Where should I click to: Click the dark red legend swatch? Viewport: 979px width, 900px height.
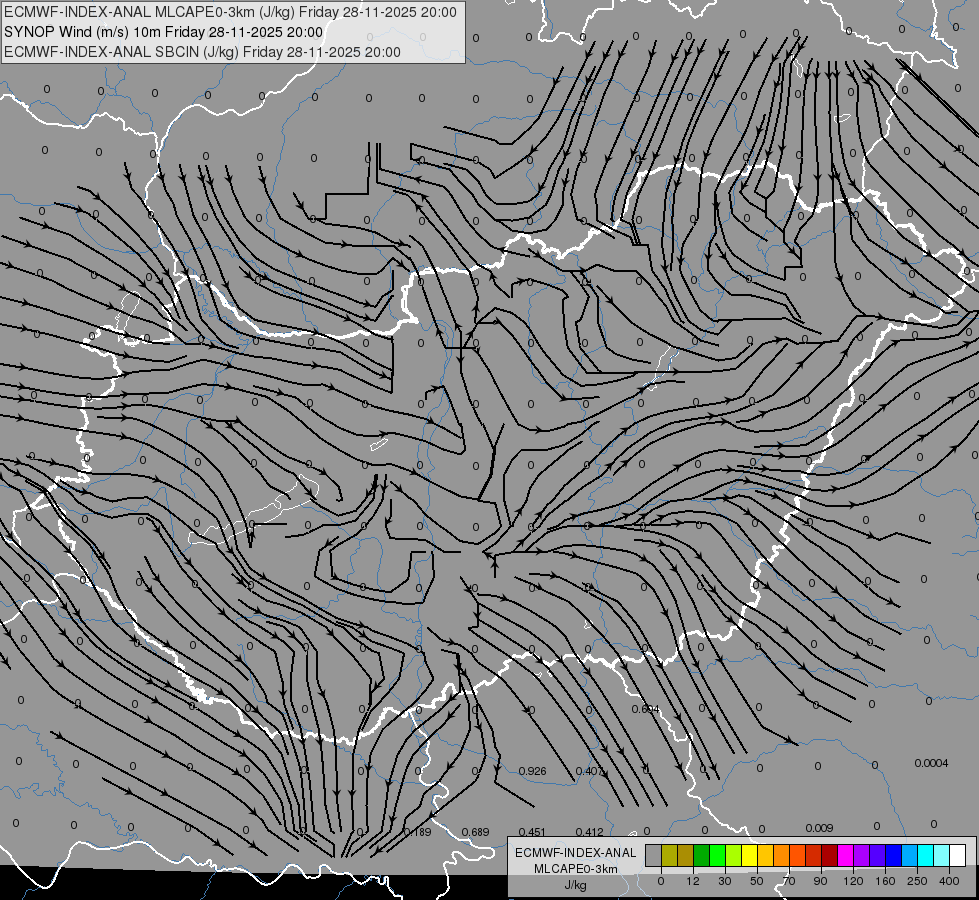830,855
